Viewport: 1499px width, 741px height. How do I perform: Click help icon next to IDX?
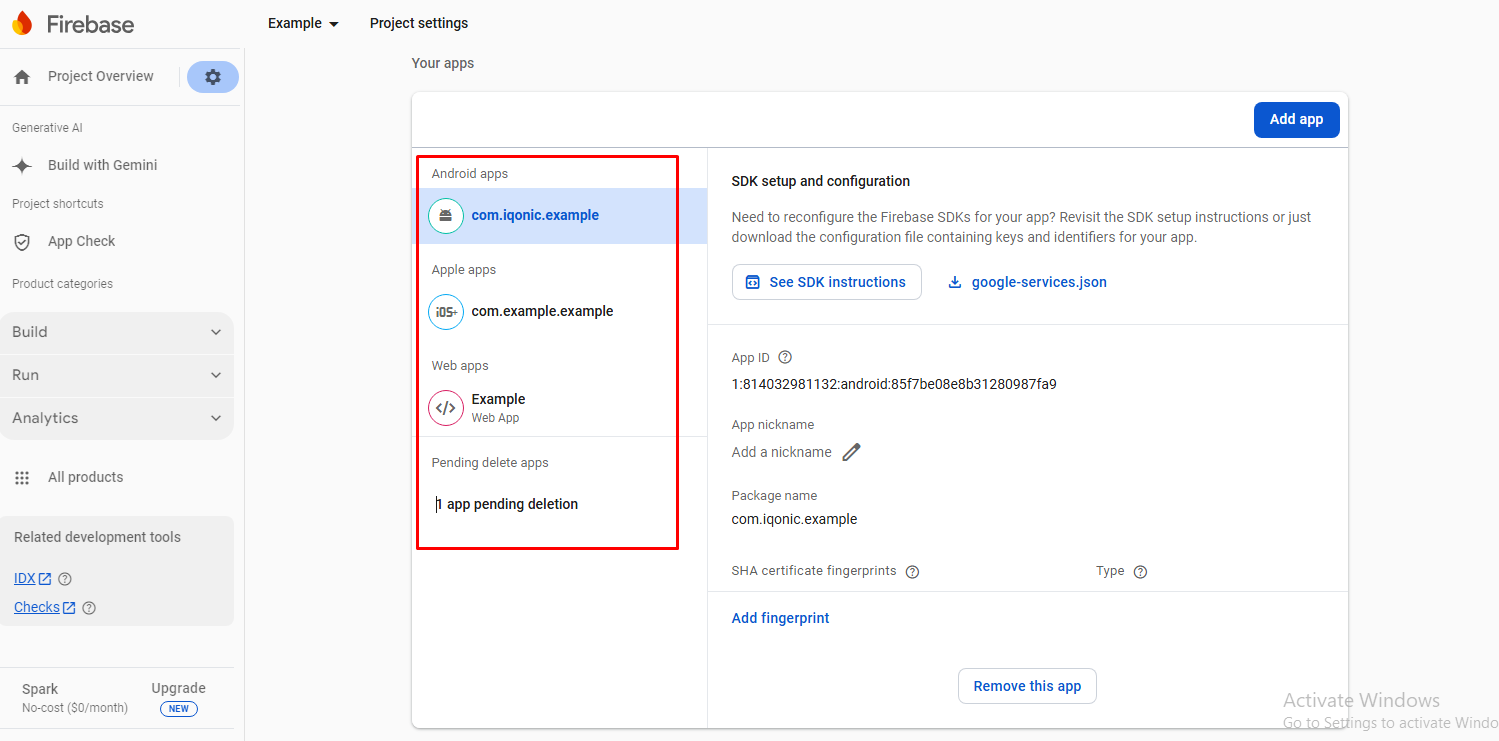pos(65,579)
